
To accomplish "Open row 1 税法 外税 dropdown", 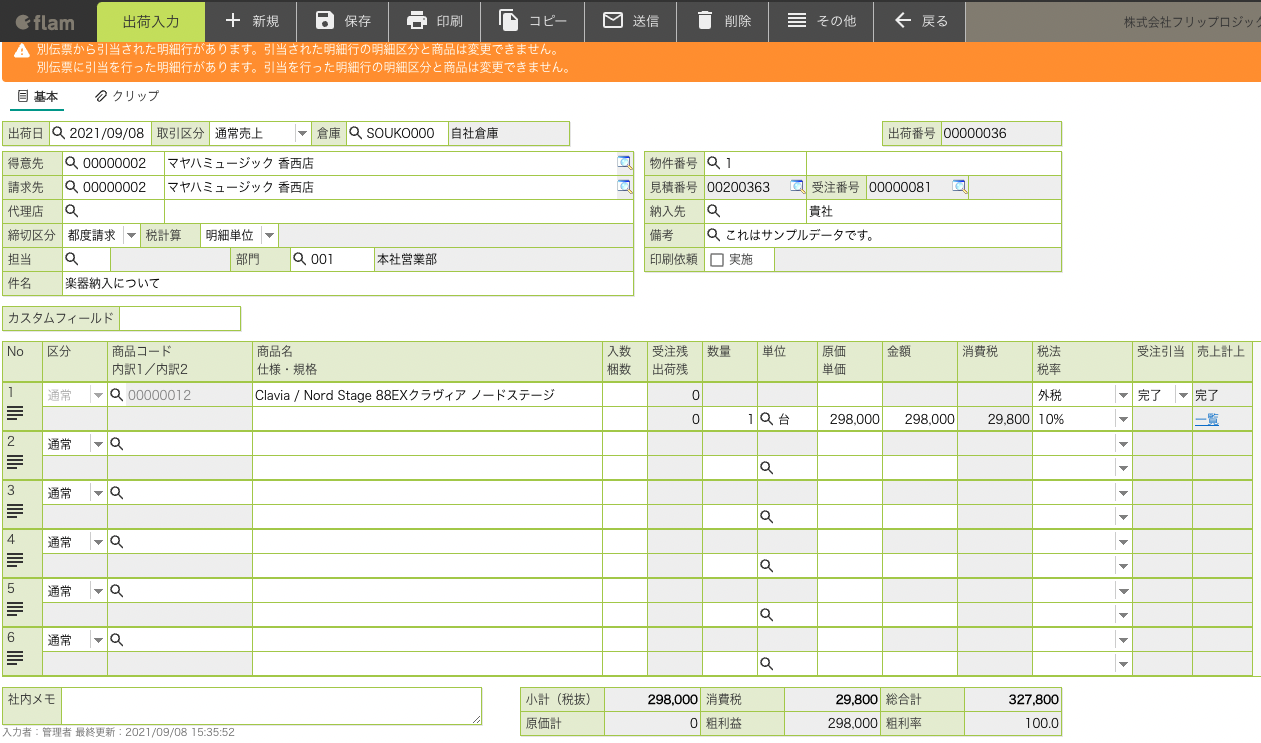I will (1123, 396).
